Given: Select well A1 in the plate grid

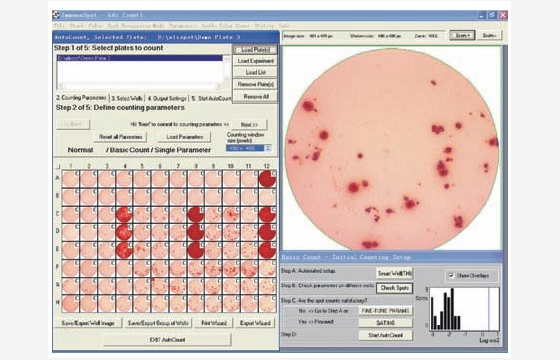Looking at the screenshot, I should click(x=70, y=179).
